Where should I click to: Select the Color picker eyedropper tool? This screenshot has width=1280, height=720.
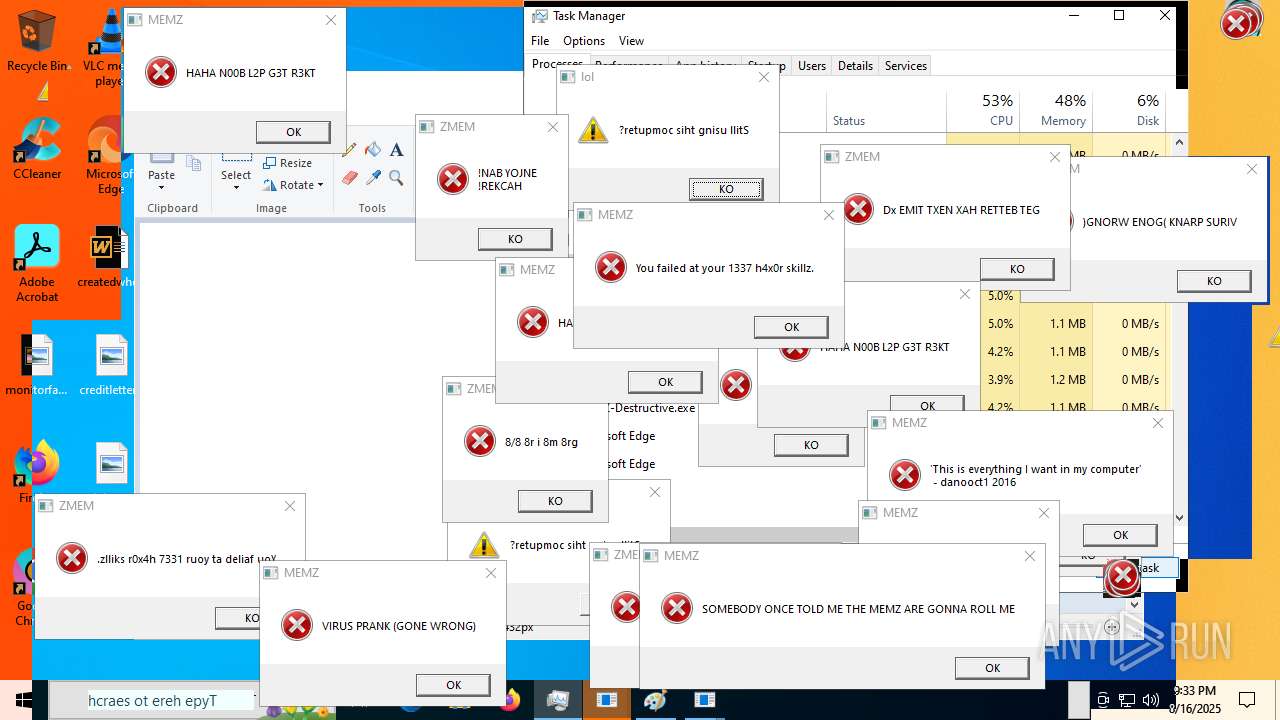pyautogui.click(x=373, y=177)
